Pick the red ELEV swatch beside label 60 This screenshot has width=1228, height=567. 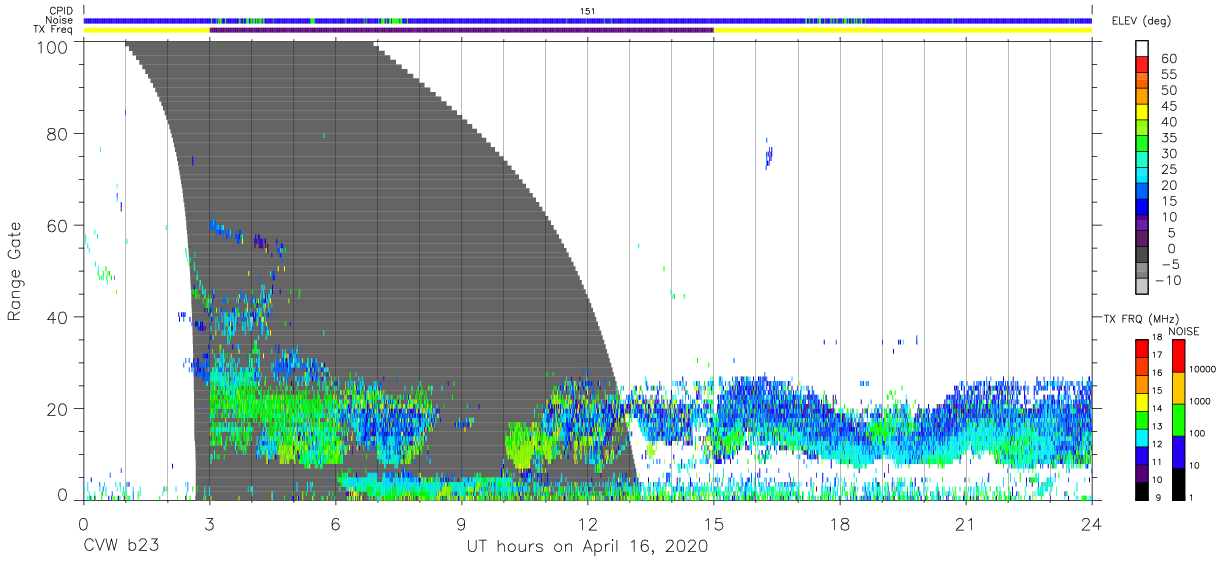1142,64
